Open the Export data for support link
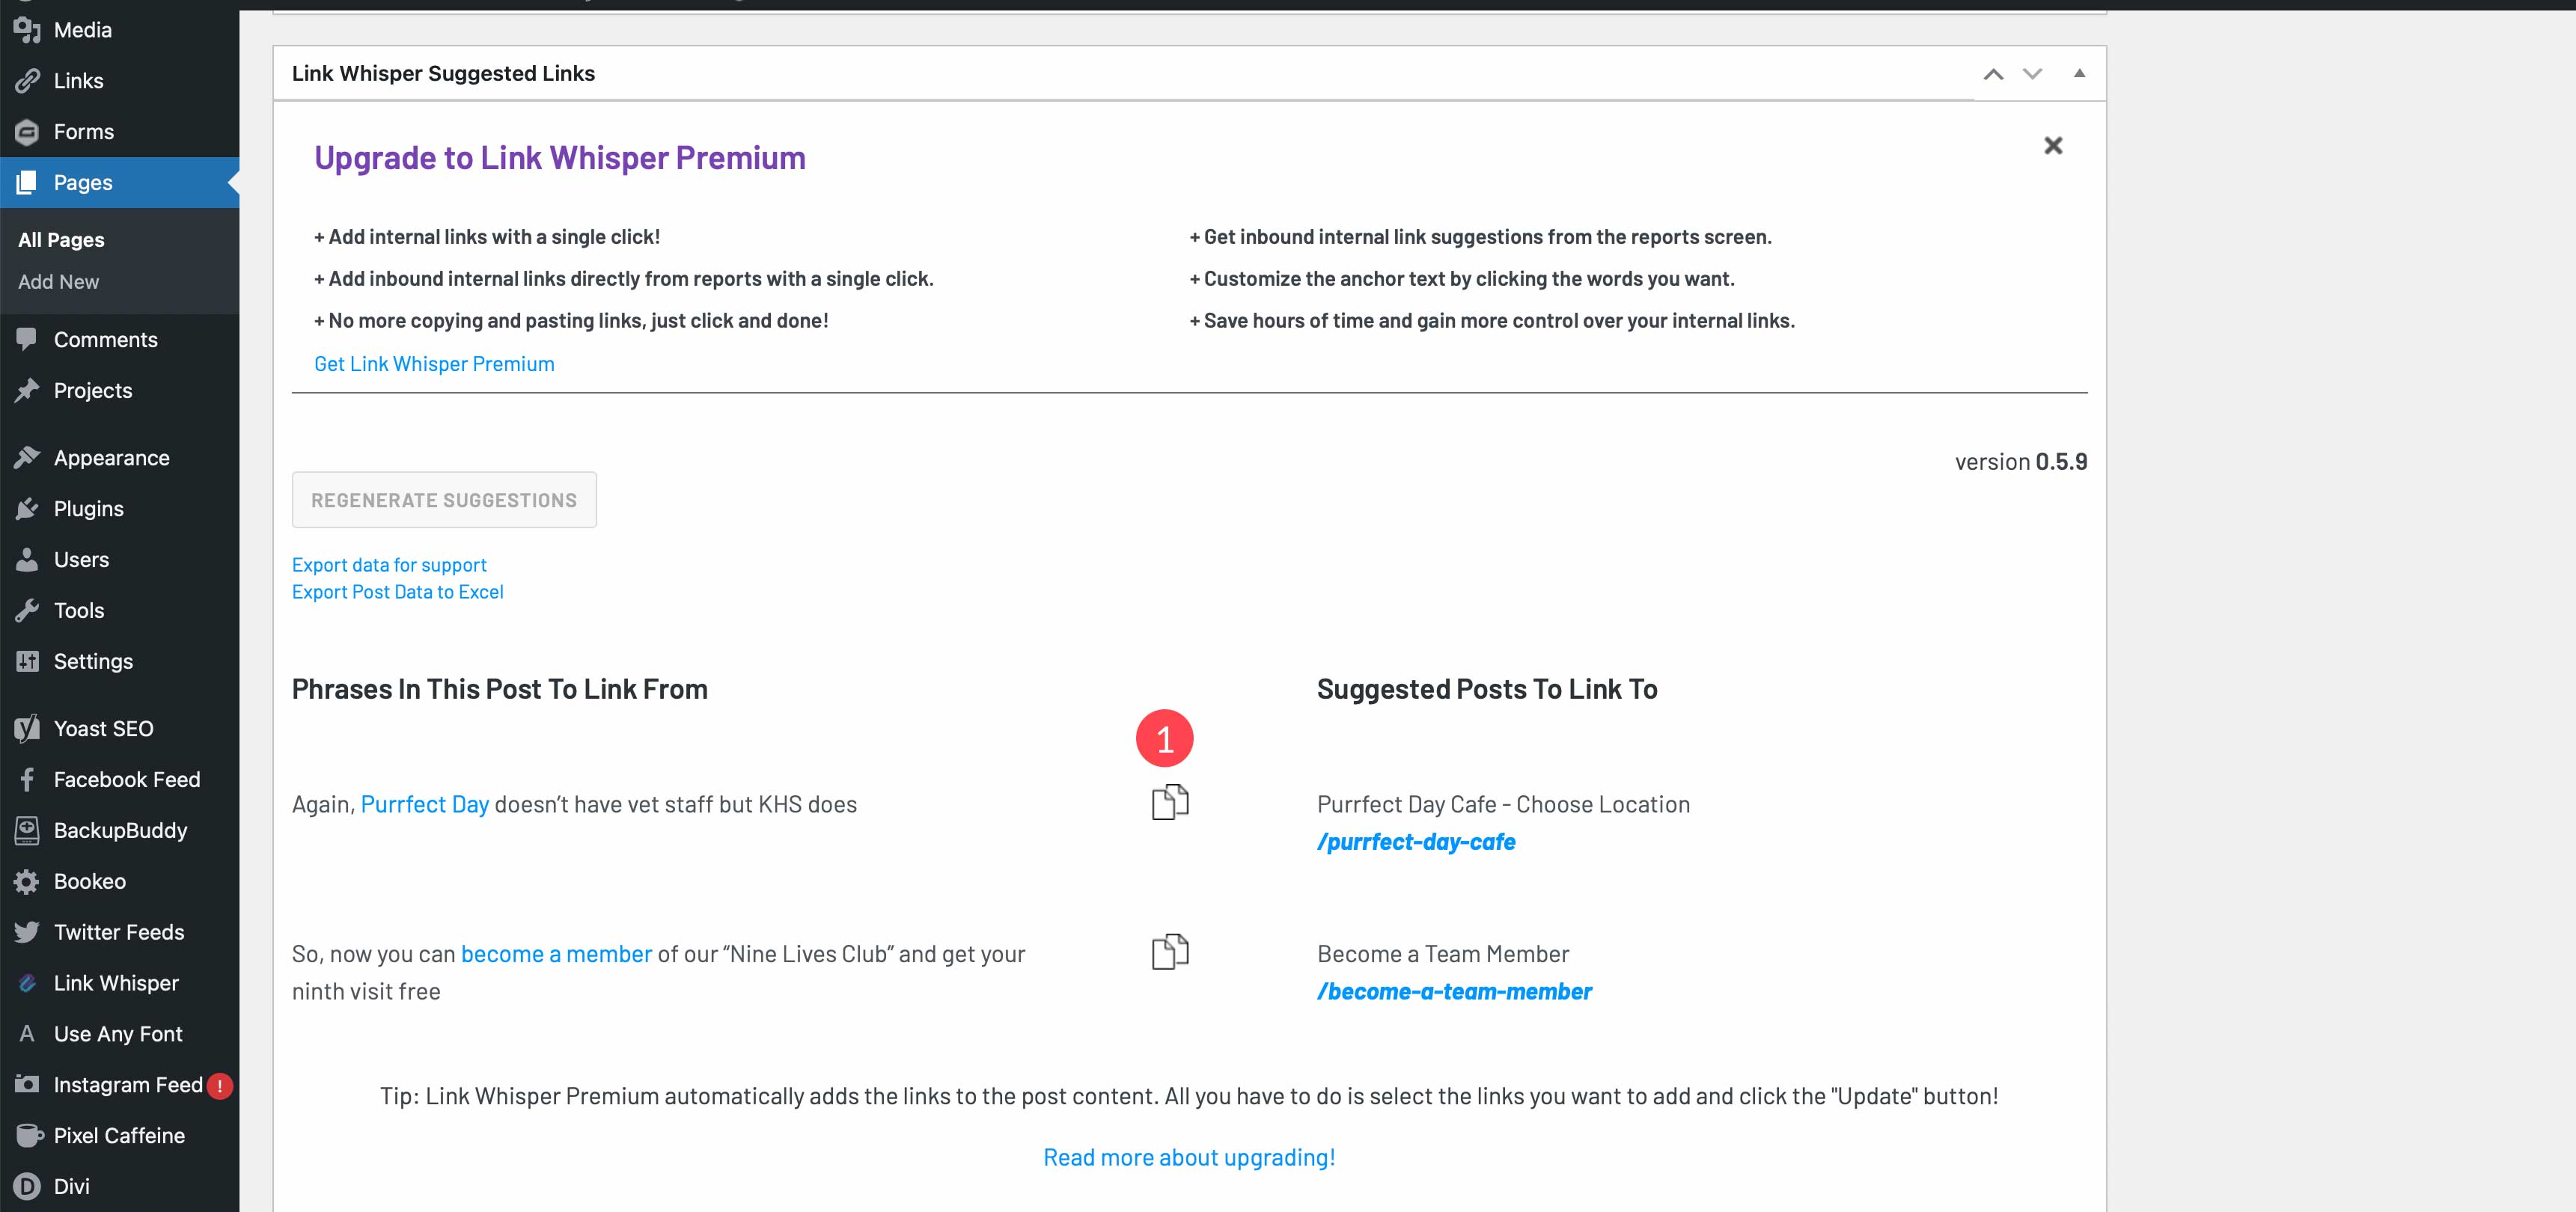Image resolution: width=2576 pixels, height=1212 pixels. pos(389,563)
